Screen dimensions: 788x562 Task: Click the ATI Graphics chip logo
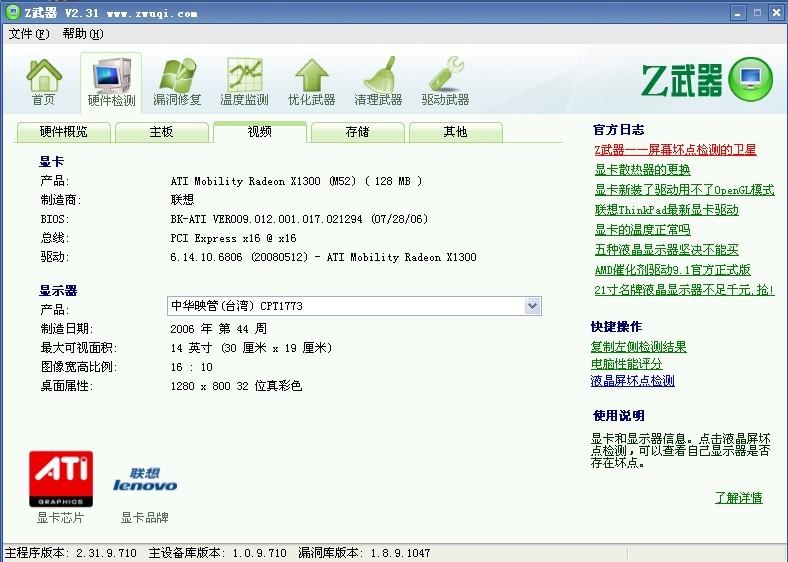pyautogui.click(x=61, y=479)
